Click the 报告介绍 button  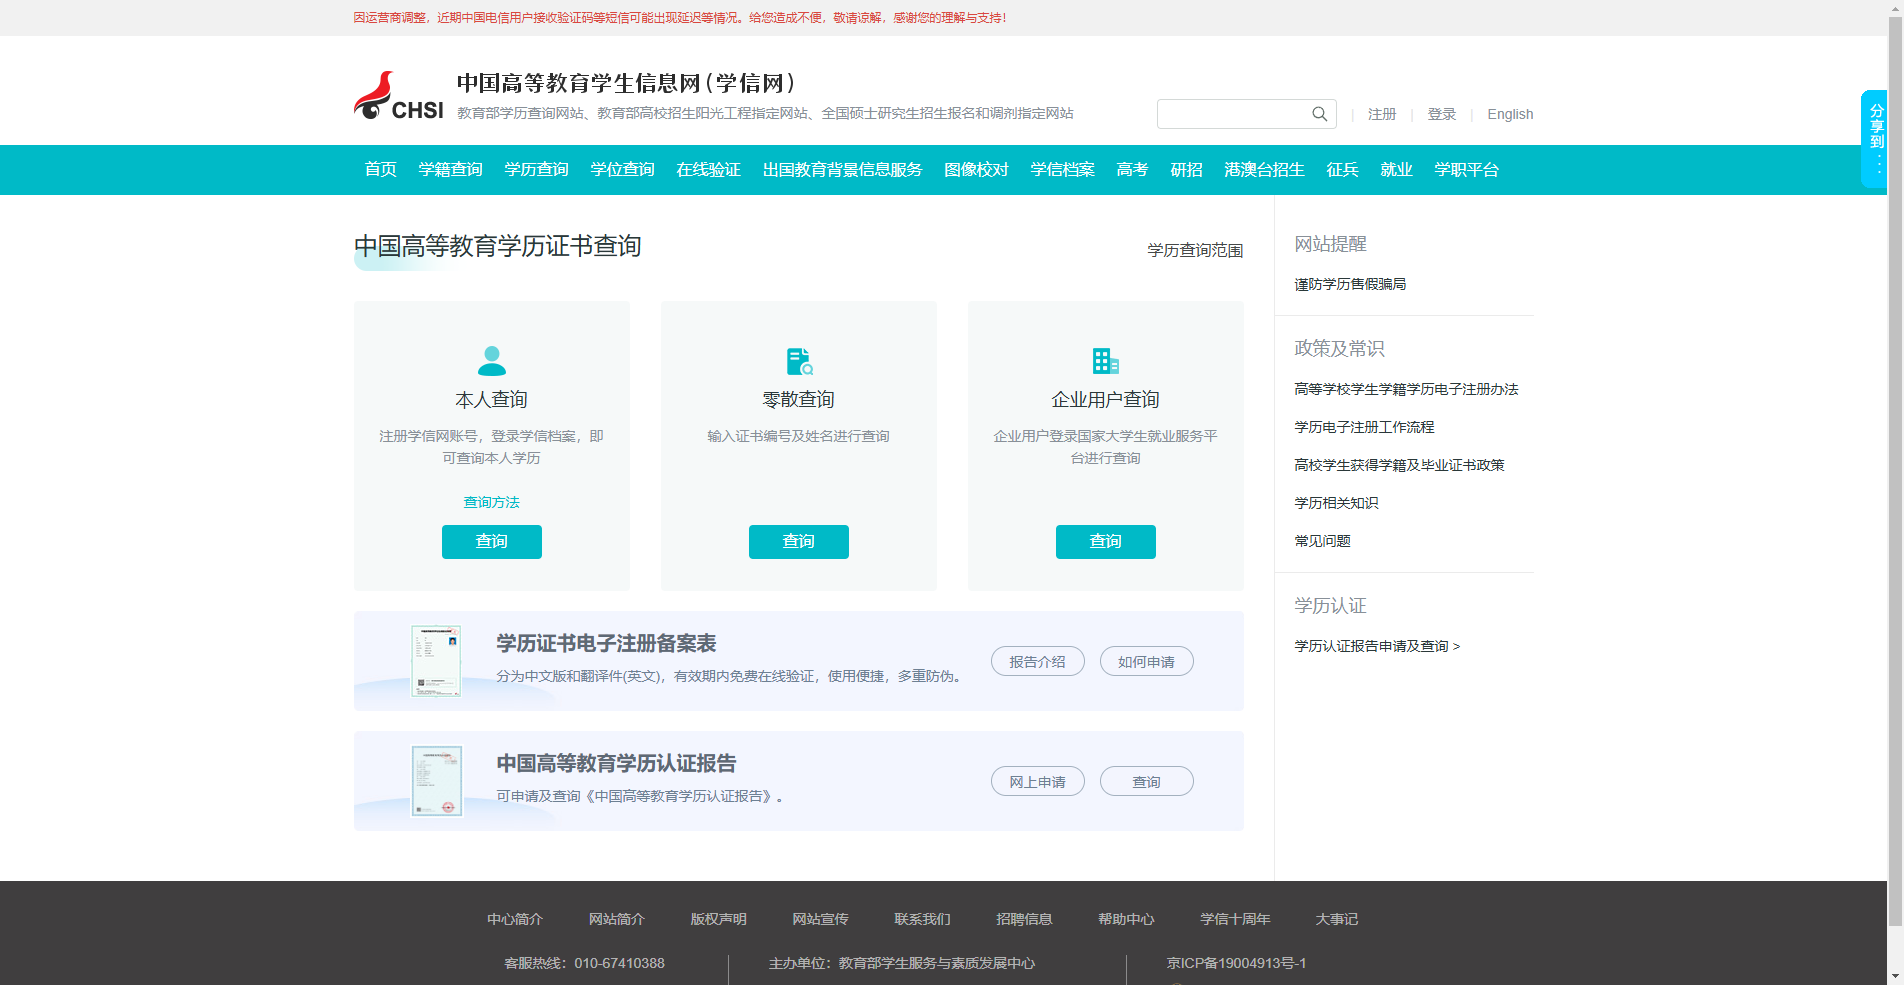click(1037, 661)
